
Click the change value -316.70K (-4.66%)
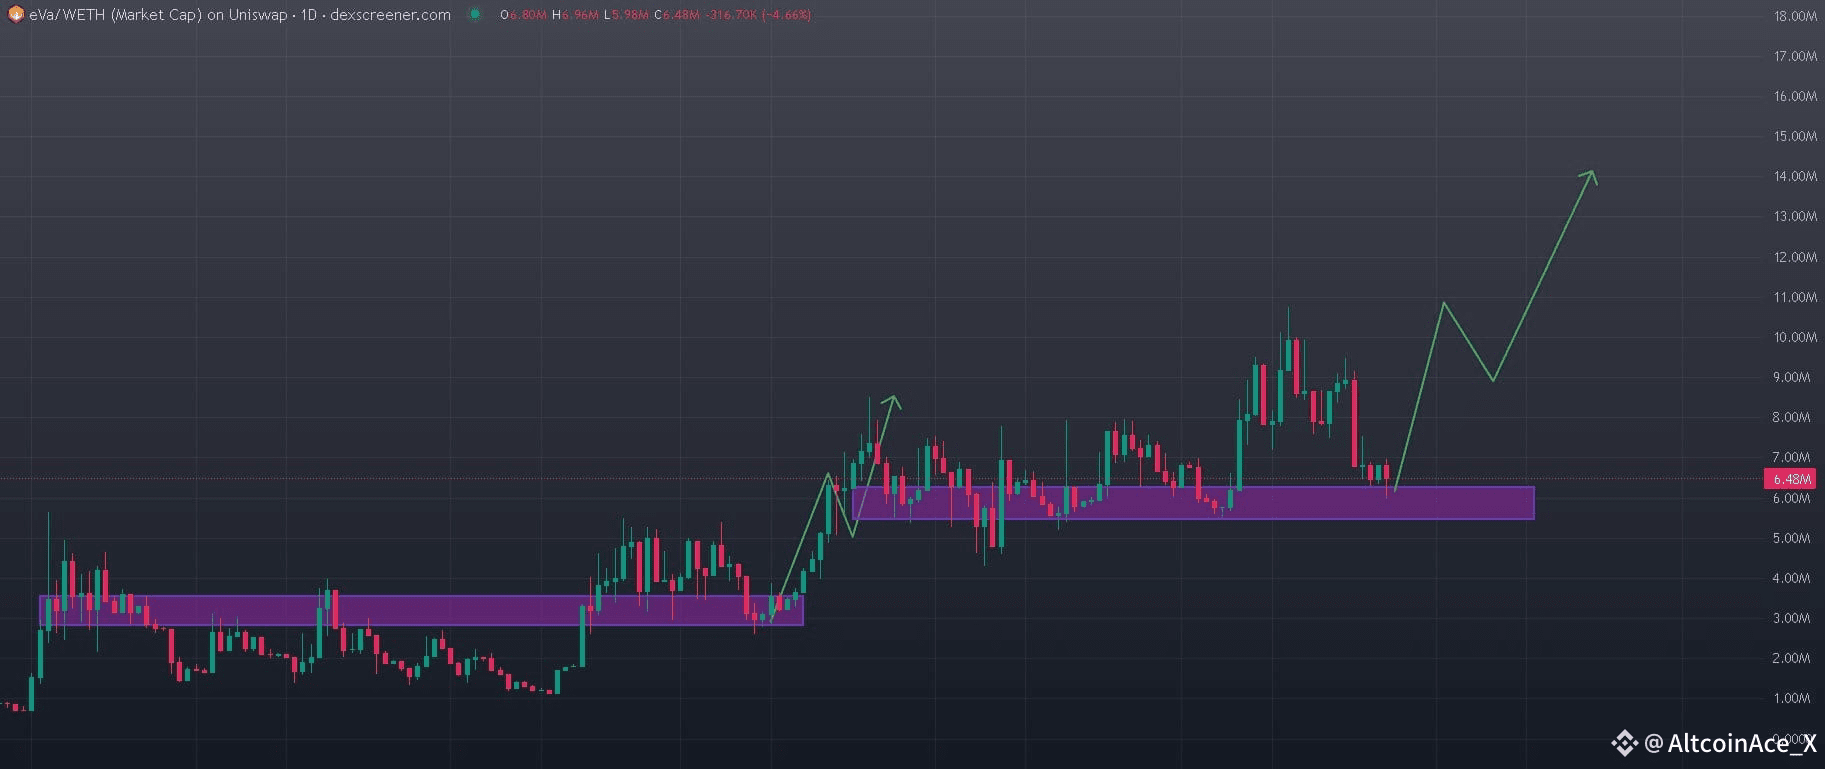point(758,15)
